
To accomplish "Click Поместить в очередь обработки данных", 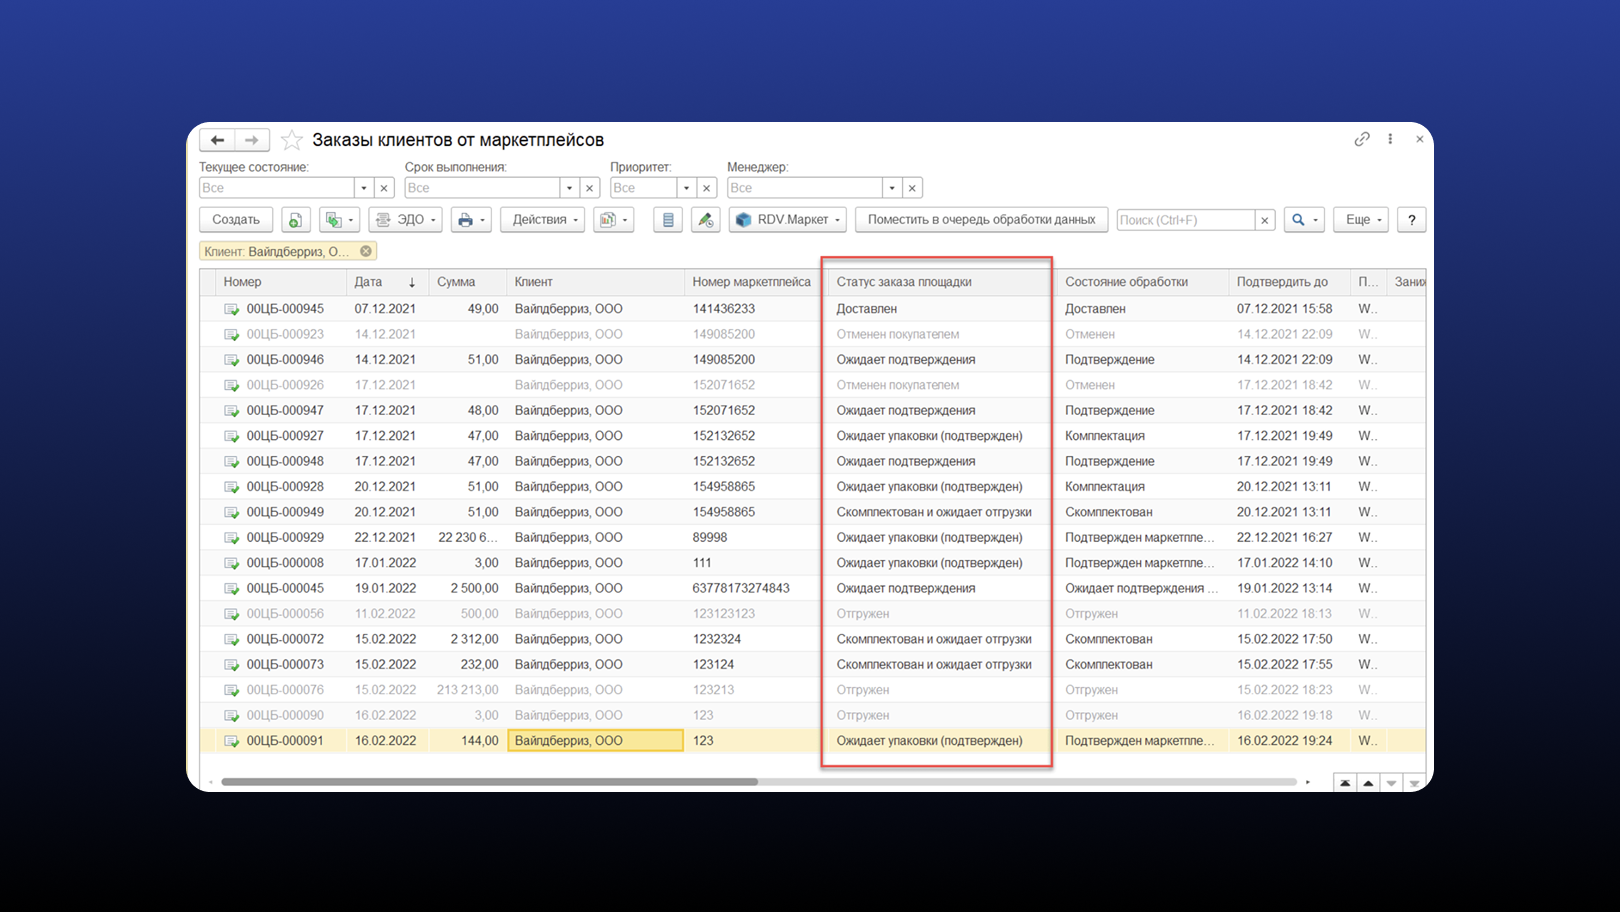I will tap(982, 220).
